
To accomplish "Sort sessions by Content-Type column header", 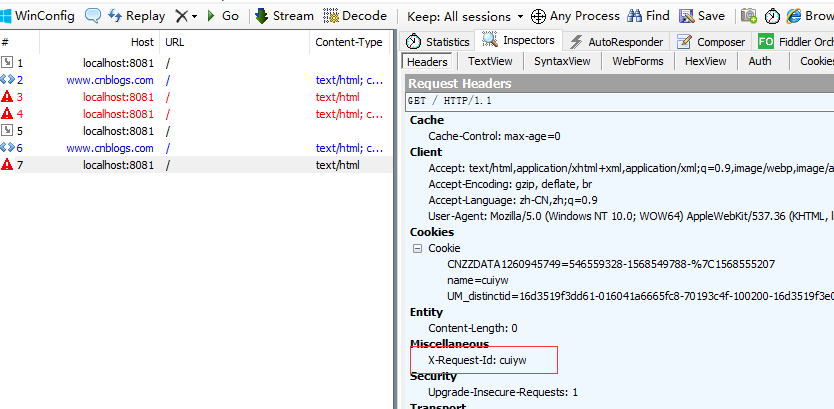I will [349, 42].
